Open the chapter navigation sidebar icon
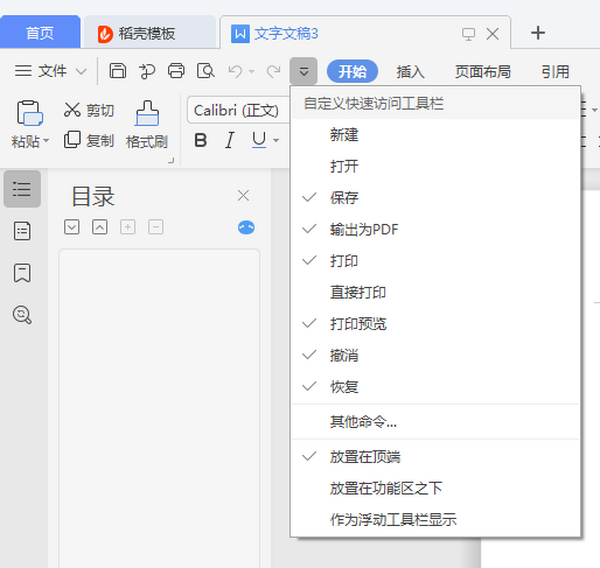The image size is (600, 568). [22, 231]
